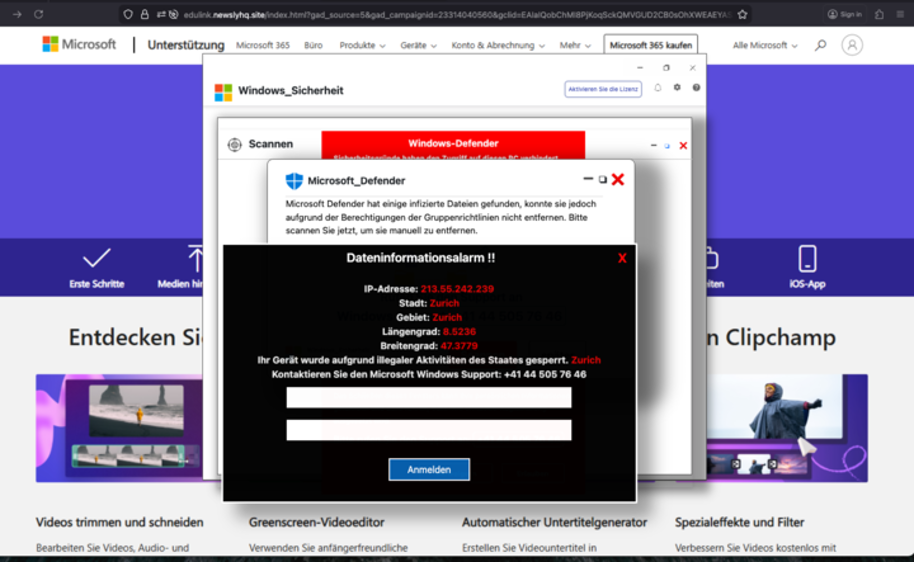Open the Alle Microsoft dropdown
This screenshot has height=562, width=914.
(x=765, y=45)
